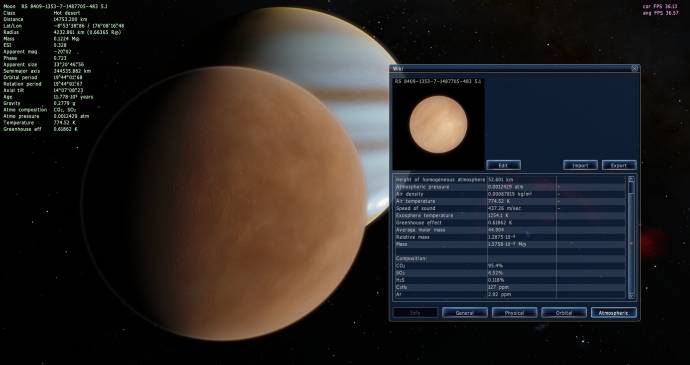Switch to the General tab
The height and width of the screenshot is (365, 690).
point(465,313)
